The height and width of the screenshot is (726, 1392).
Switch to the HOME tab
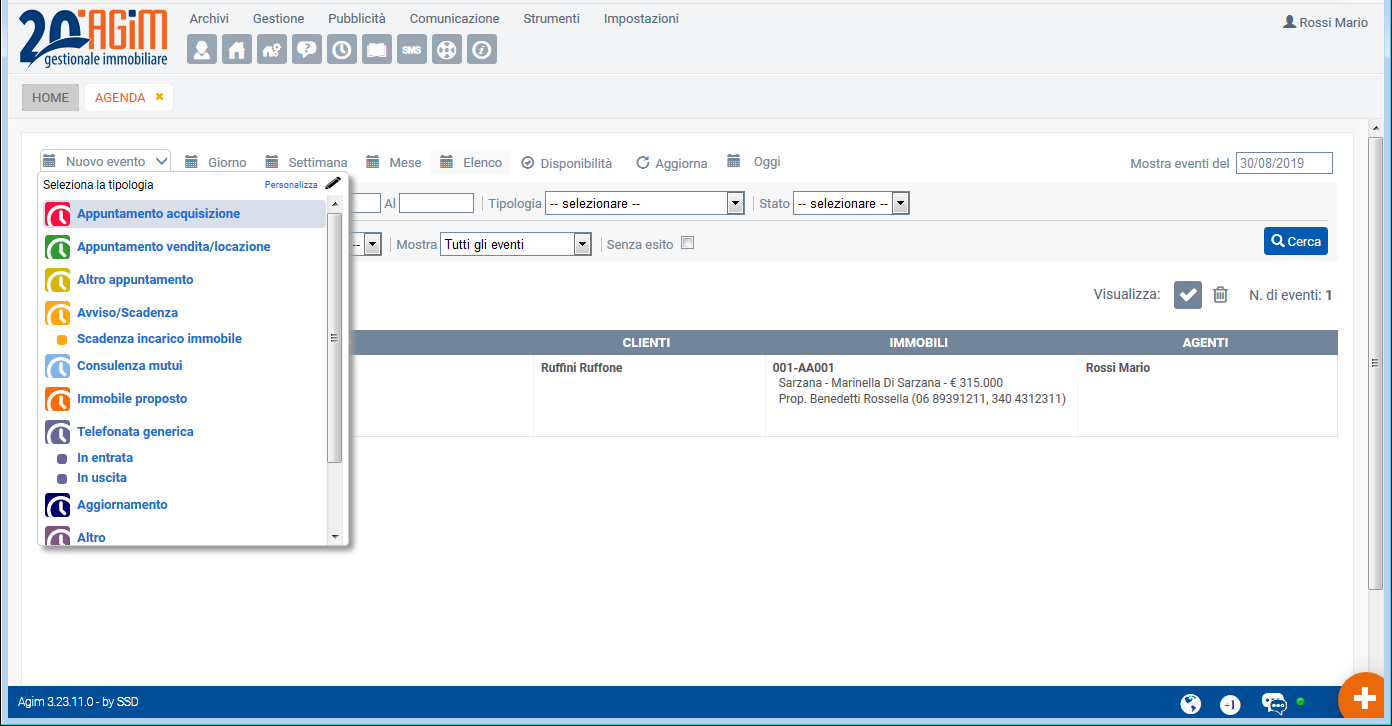pyautogui.click(x=51, y=97)
